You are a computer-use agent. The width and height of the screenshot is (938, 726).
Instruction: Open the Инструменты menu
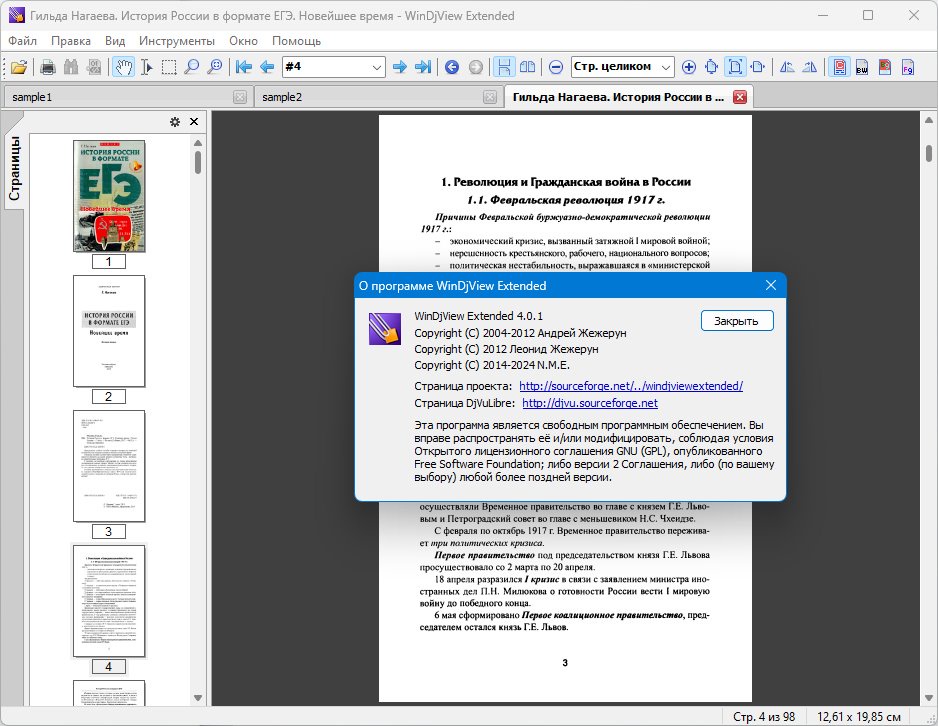[176, 41]
